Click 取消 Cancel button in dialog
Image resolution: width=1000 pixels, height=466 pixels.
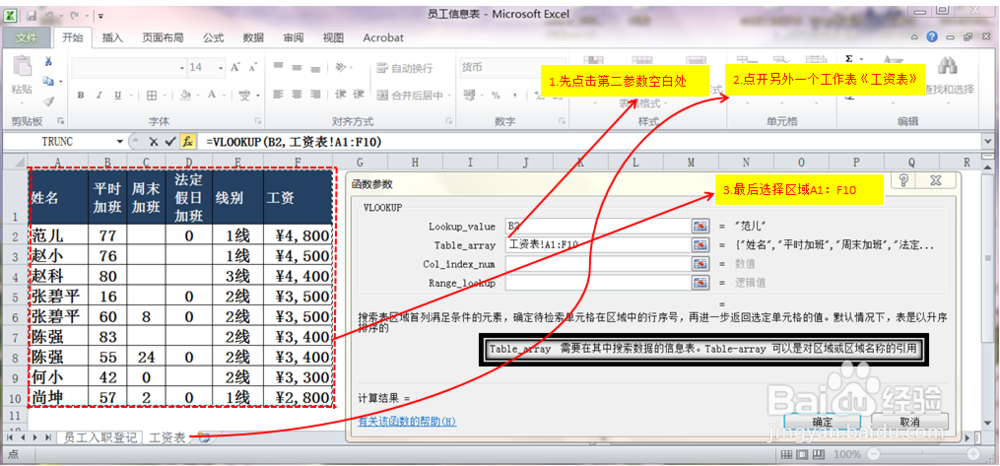coord(909,421)
